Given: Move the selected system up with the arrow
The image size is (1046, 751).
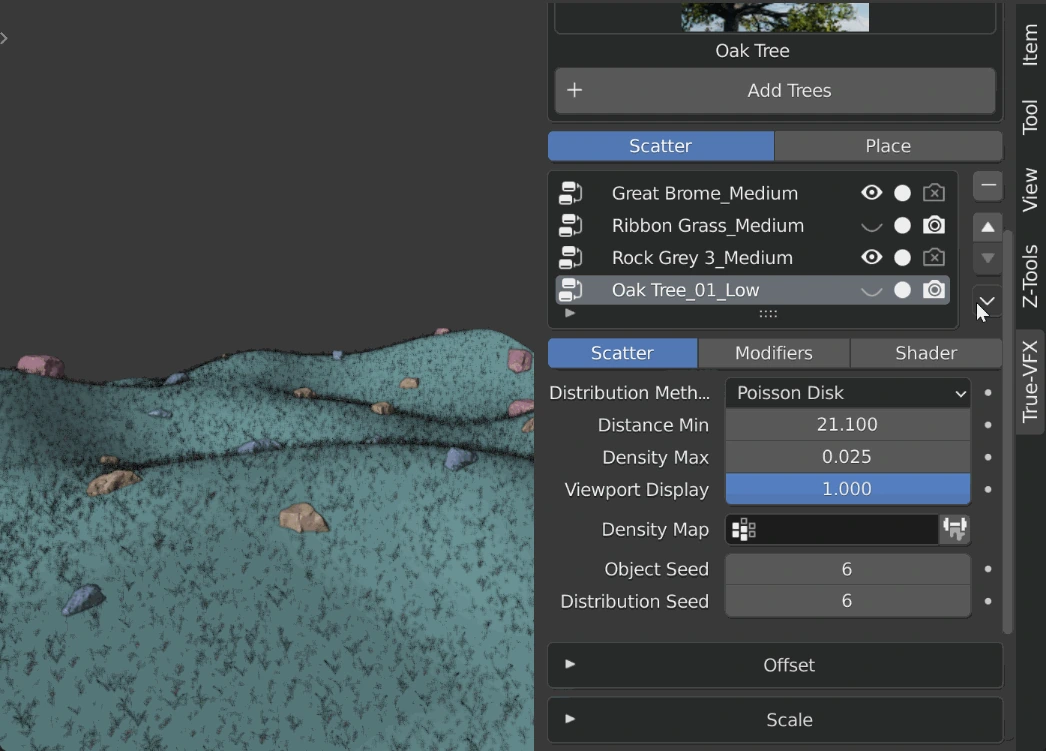Looking at the screenshot, I should click(987, 227).
